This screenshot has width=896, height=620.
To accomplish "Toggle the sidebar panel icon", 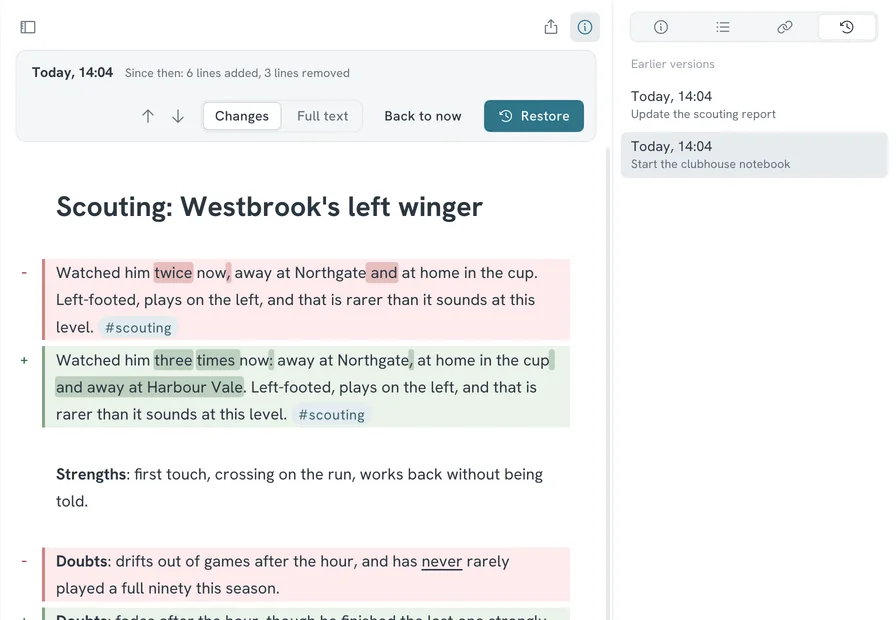I will [28, 27].
